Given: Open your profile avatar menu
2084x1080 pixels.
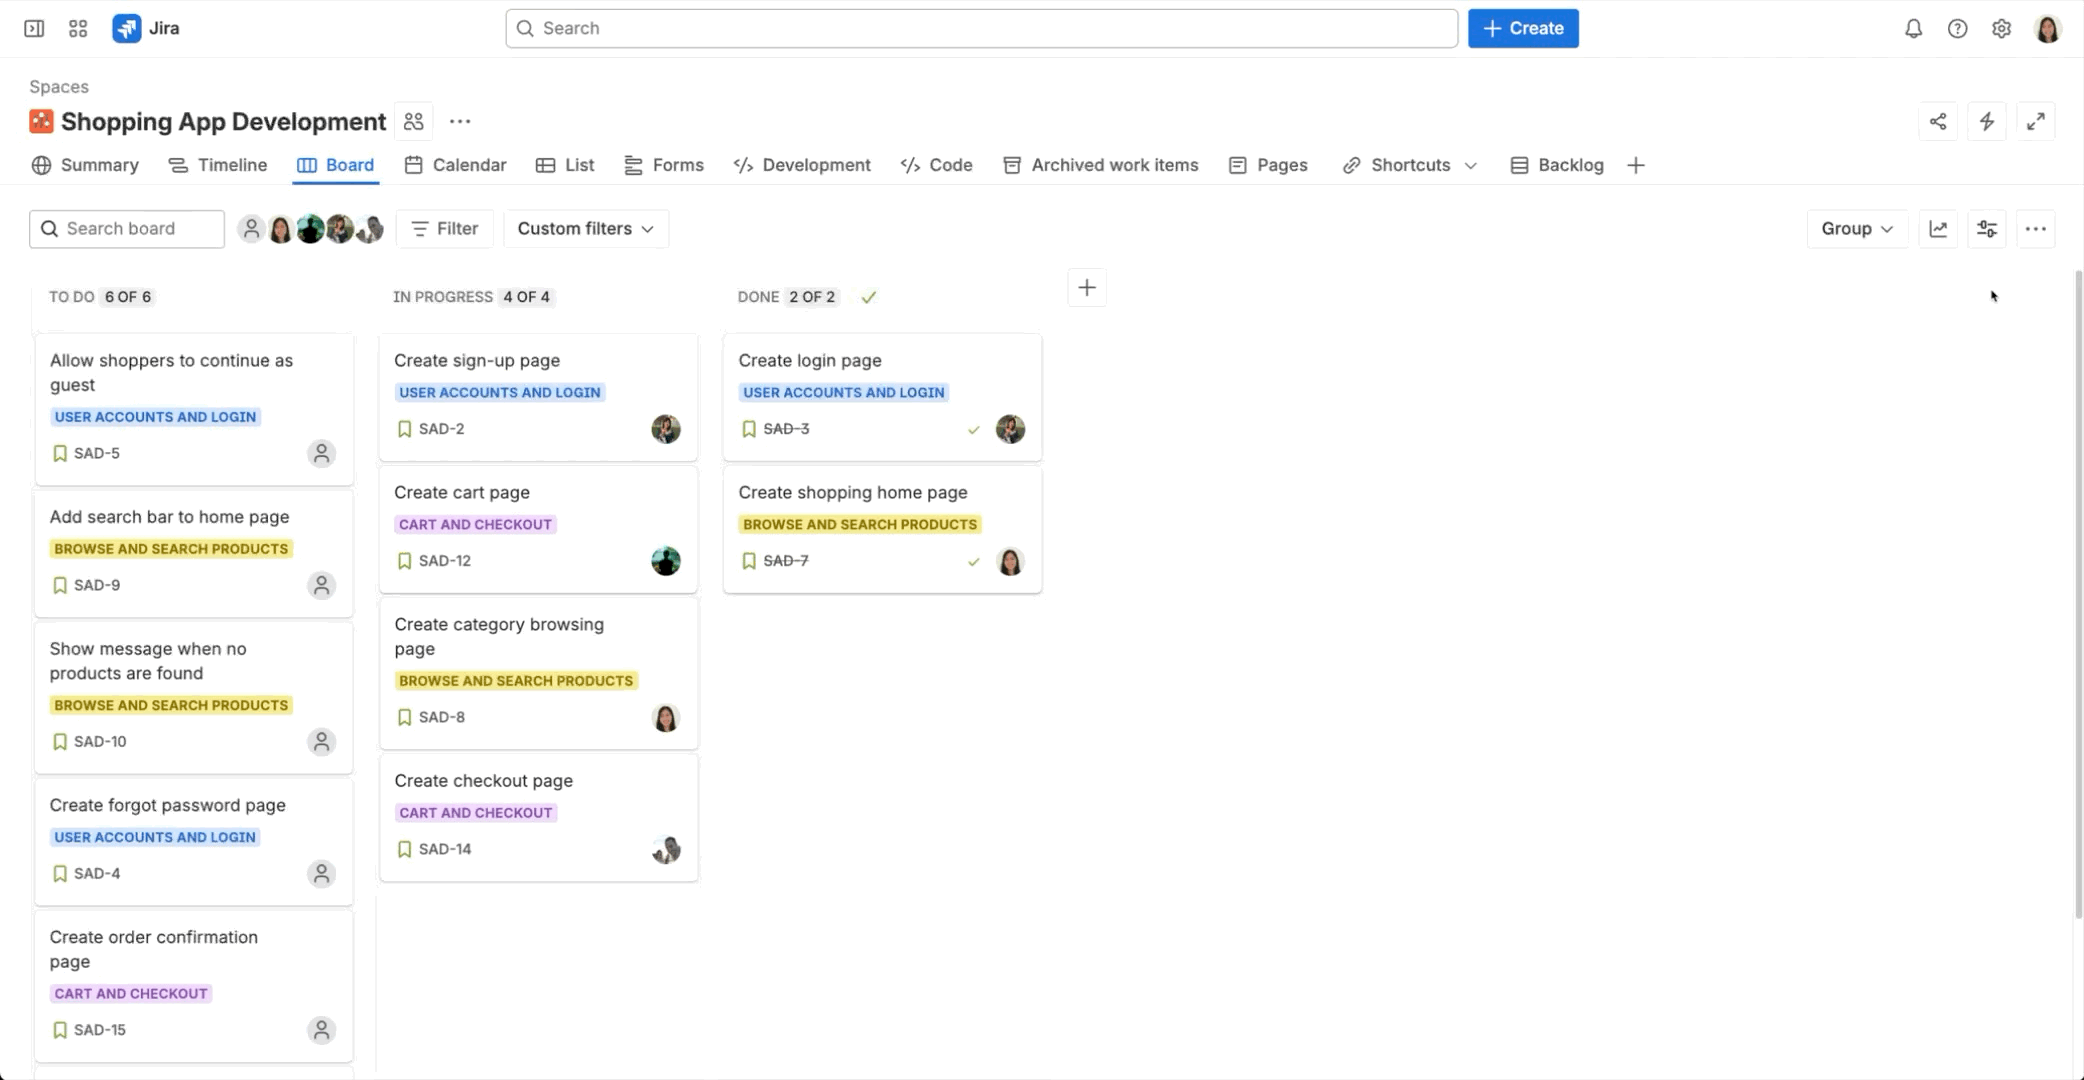Looking at the screenshot, I should tap(2048, 29).
